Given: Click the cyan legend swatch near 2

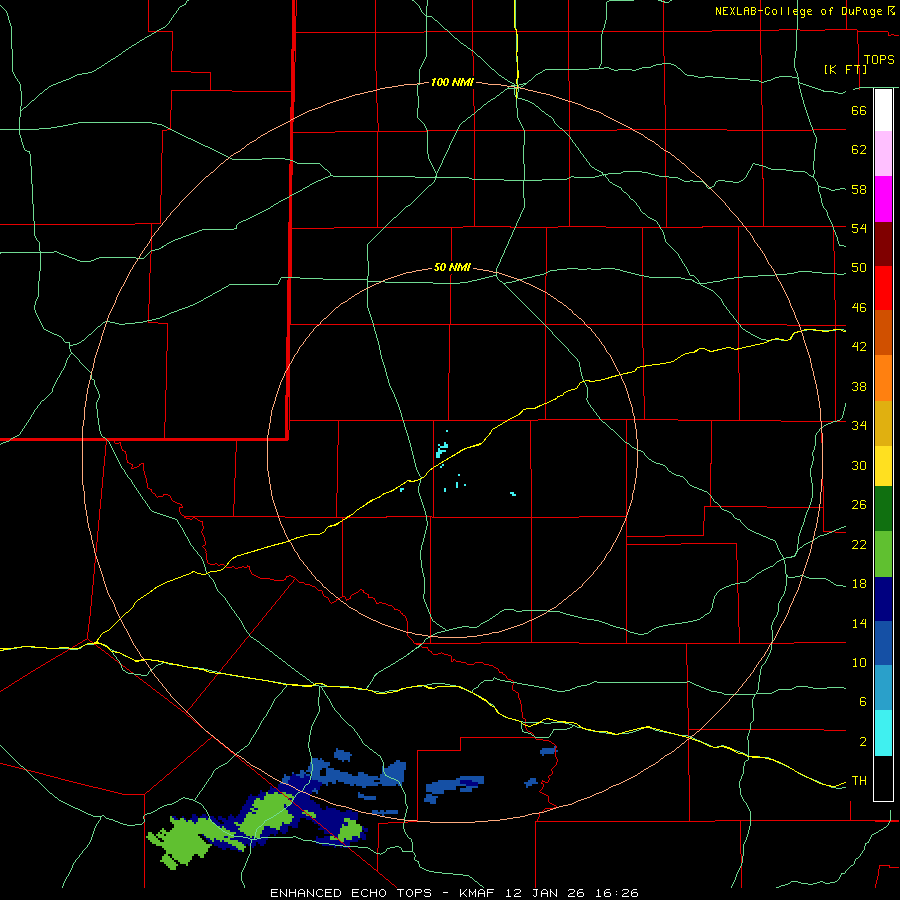Looking at the screenshot, I should 883,733.
